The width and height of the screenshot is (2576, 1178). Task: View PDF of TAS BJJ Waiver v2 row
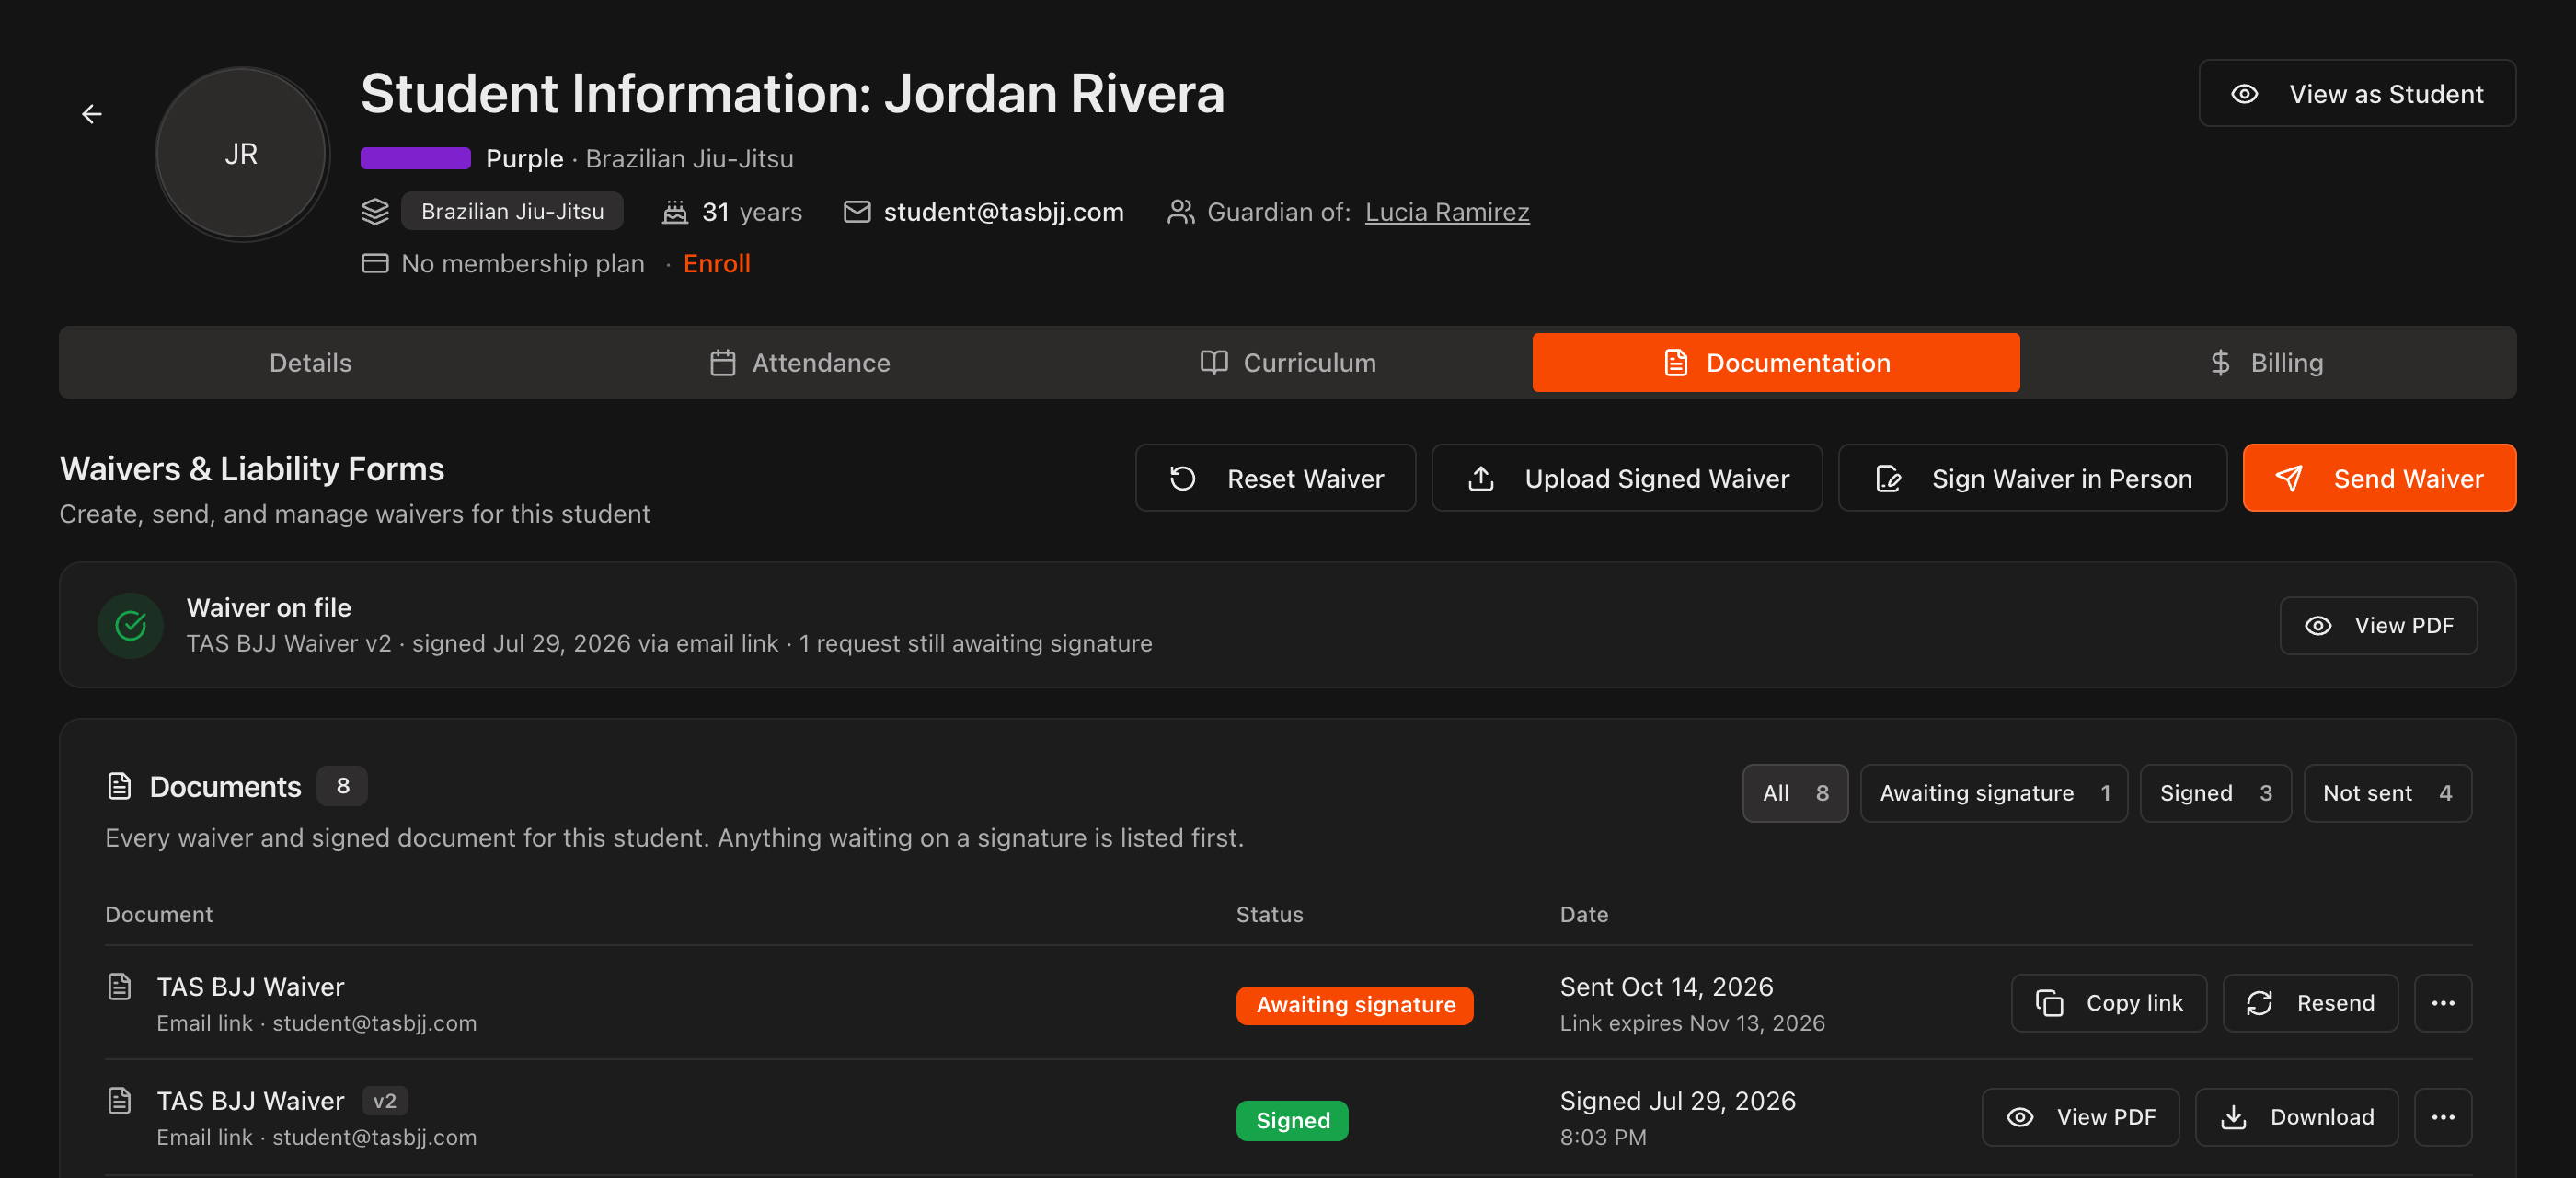click(2080, 1117)
